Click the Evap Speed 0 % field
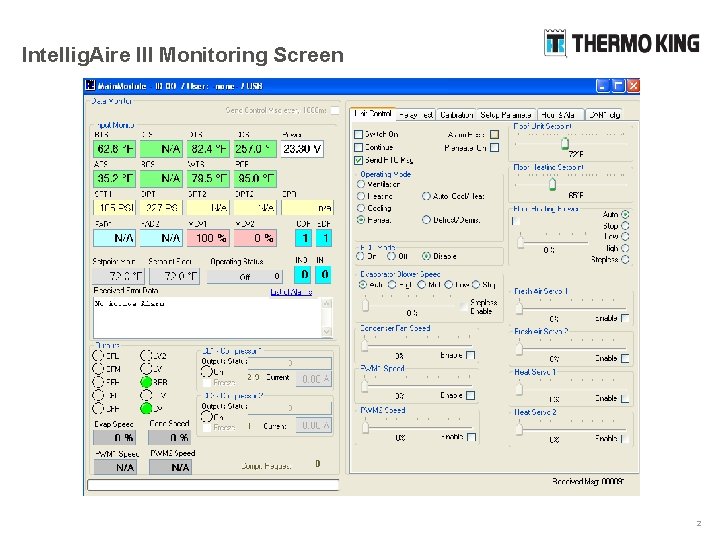The width and height of the screenshot is (720, 540). point(115,437)
